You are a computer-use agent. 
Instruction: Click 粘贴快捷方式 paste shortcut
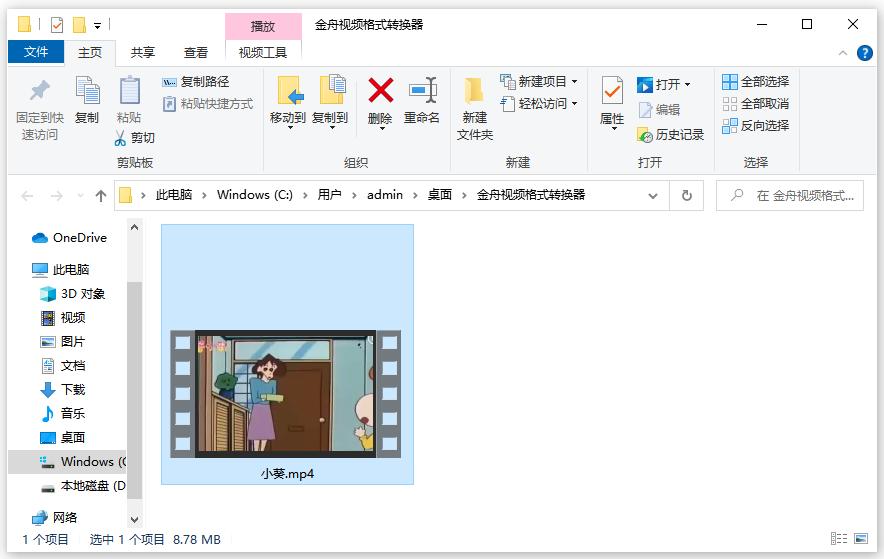[207, 104]
